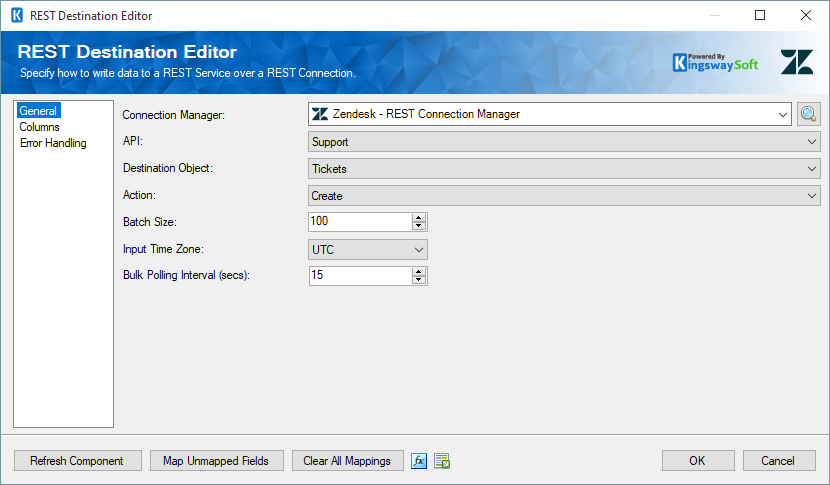
Task: Expand the Connection Manager dropdown
Action: click(x=782, y=114)
